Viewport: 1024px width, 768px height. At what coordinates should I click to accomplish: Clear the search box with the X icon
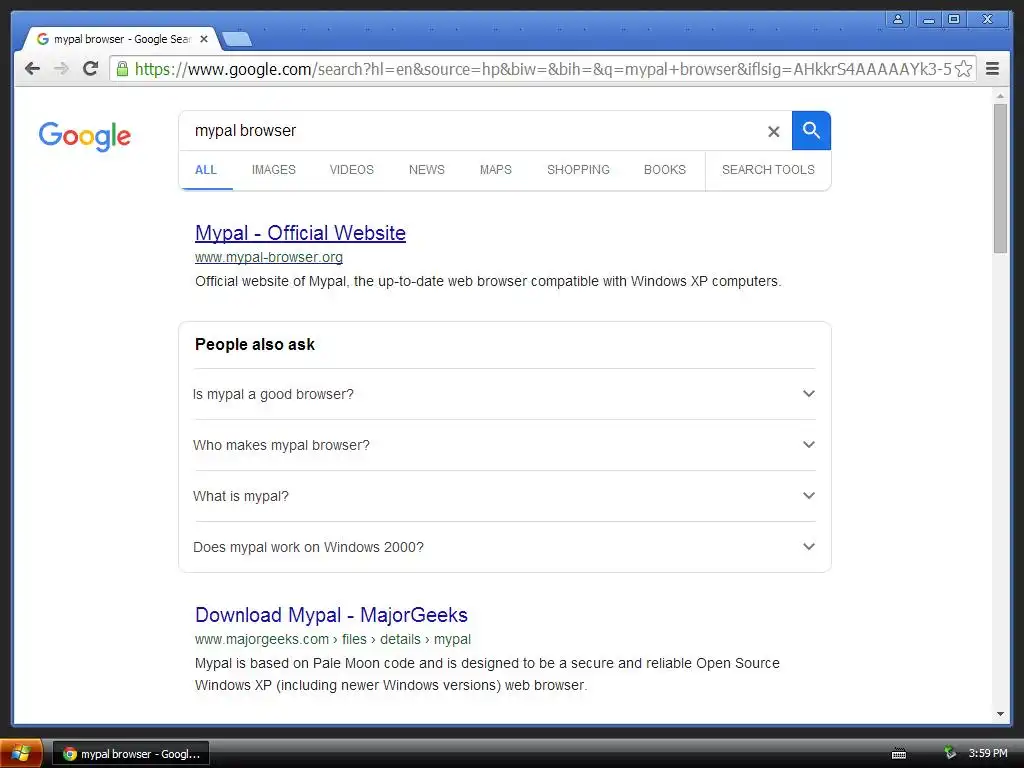pos(774,131)
